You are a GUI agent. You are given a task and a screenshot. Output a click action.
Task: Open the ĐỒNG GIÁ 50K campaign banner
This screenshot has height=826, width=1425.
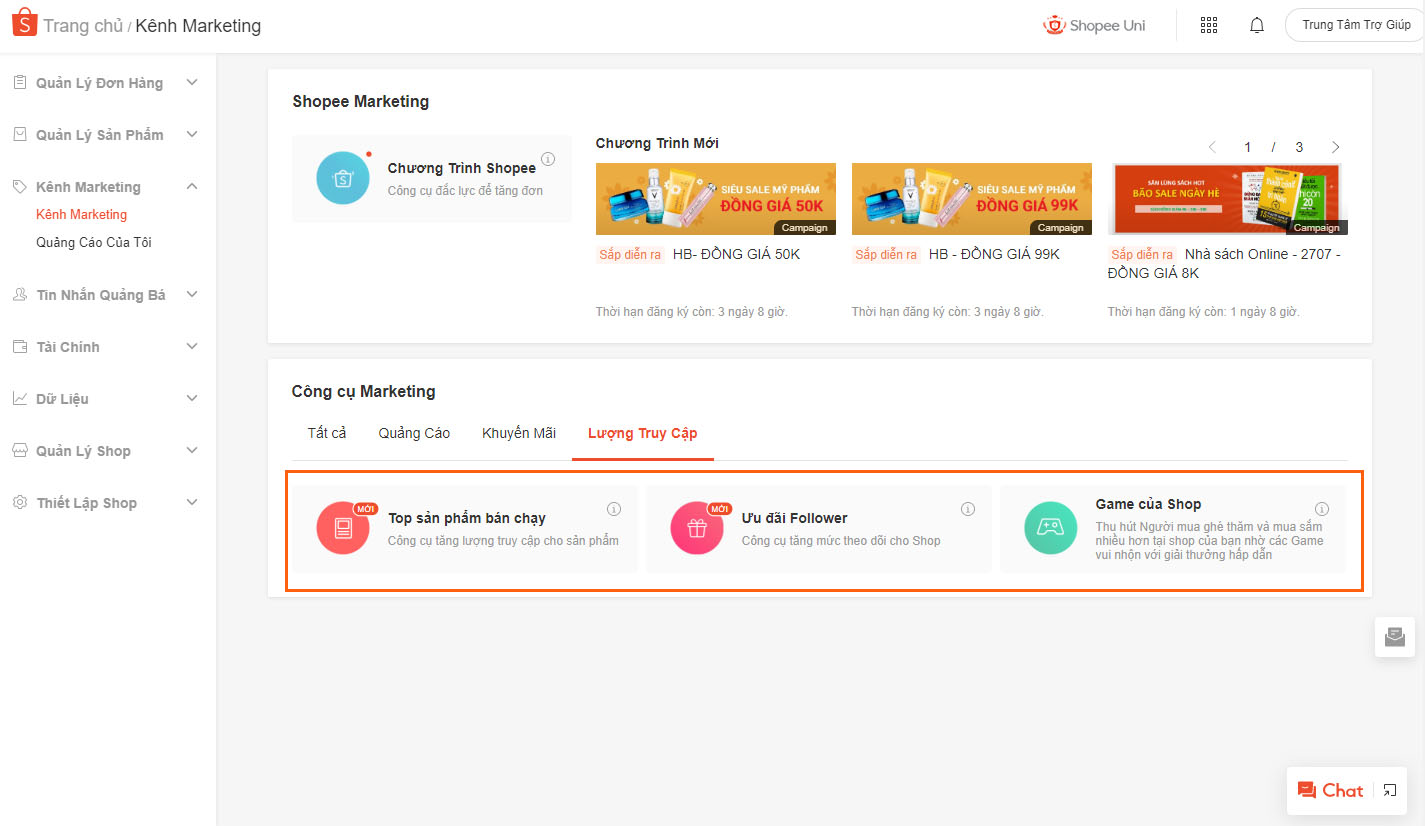[x=716, y=199]
